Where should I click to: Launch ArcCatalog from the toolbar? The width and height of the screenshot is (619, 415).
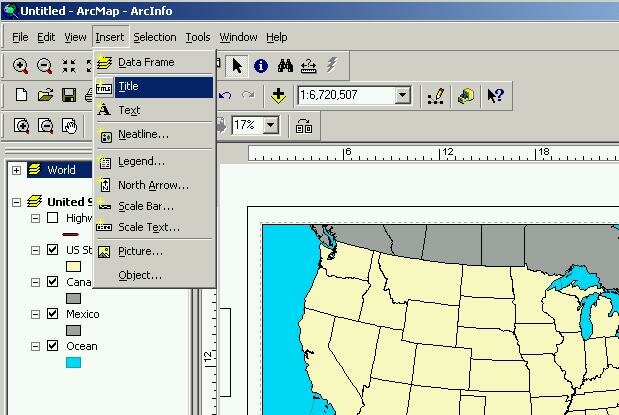pyautogui.click(x=466, y=96)
